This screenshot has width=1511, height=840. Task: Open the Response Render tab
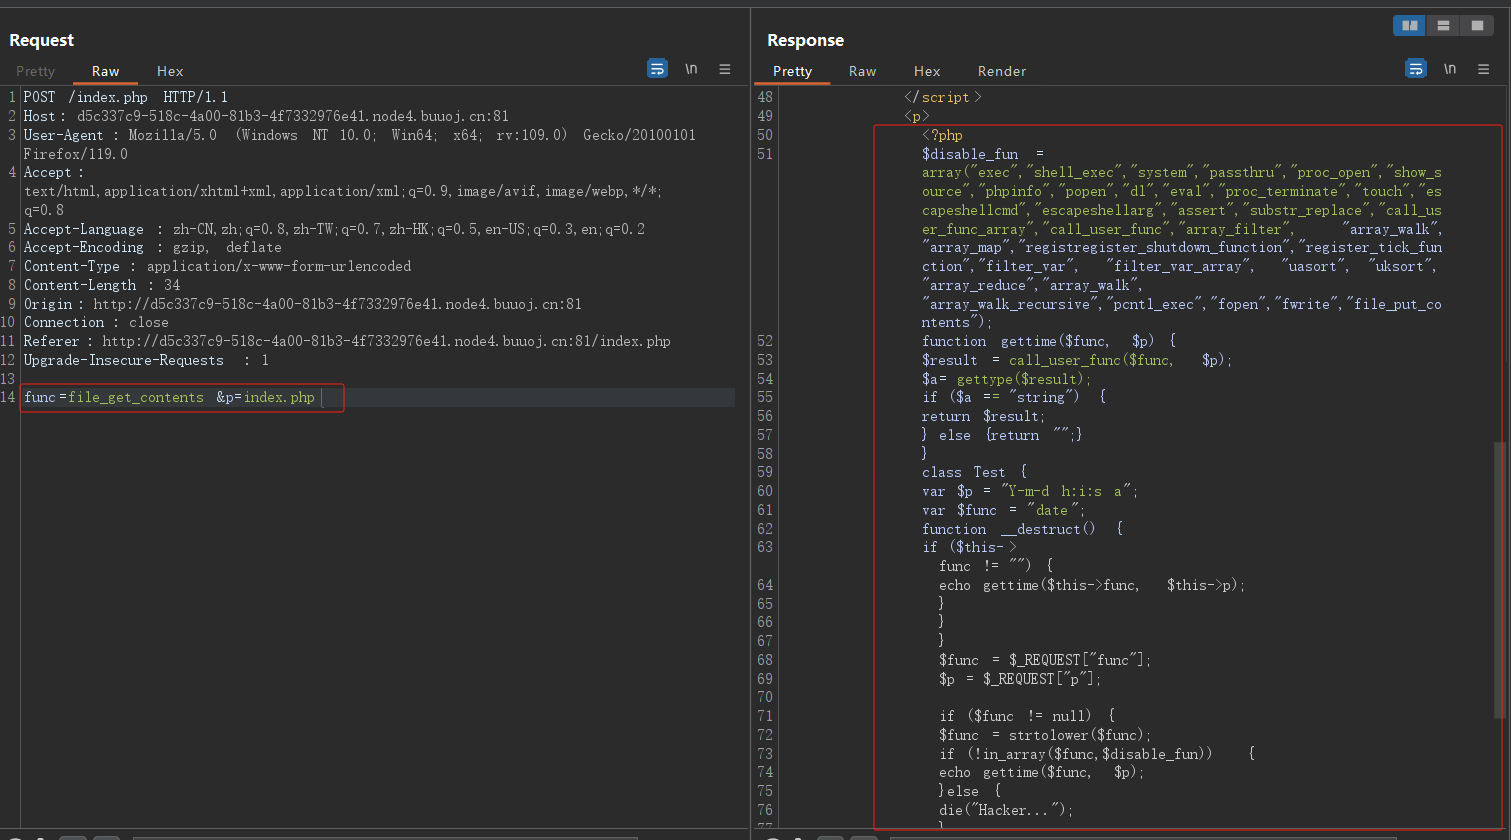pyautogui.click(x=1002, y=71)
